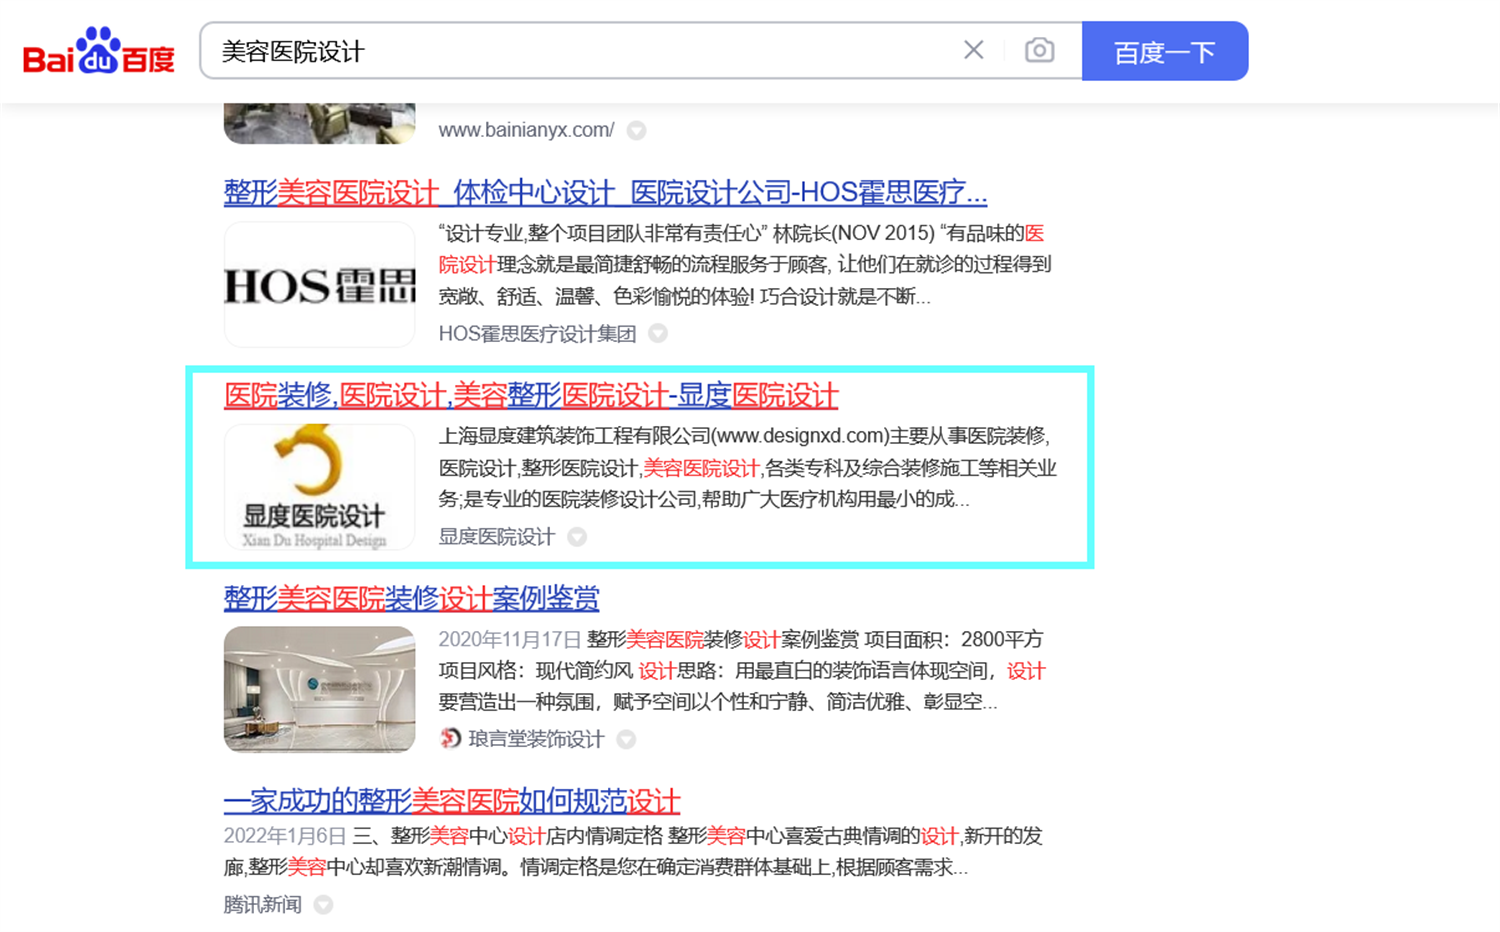Open the 显度医院设计 source link

click(496, 537)
